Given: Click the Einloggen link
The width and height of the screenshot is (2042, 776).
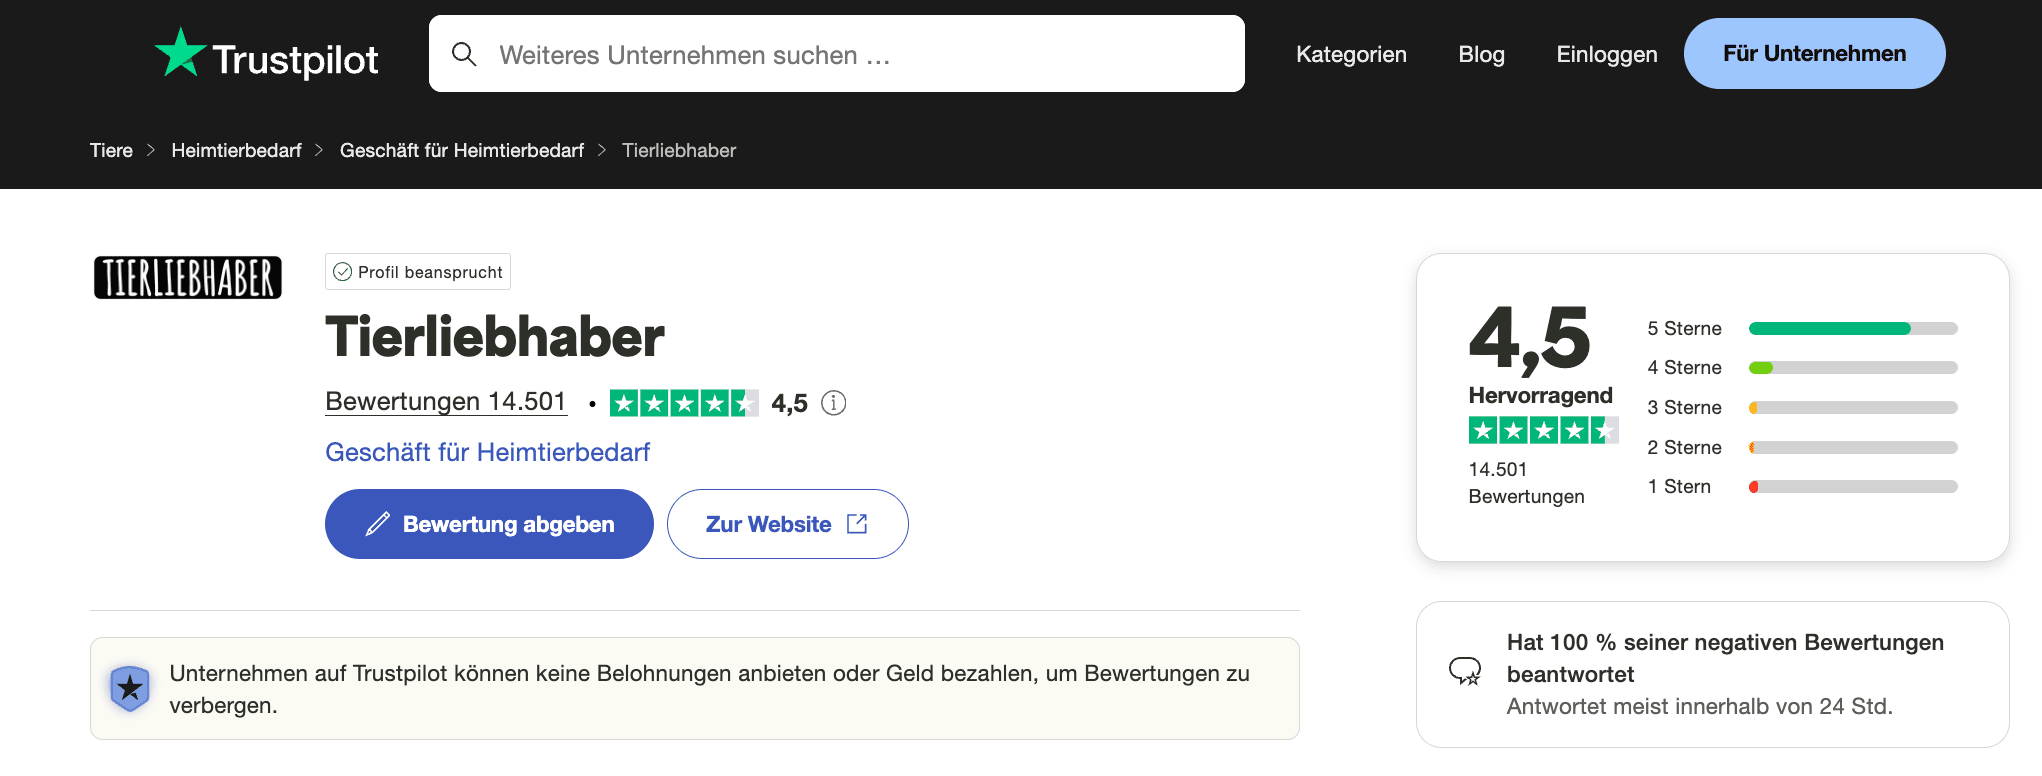Looking at the screenshot, I should (x=1606, y=54).
